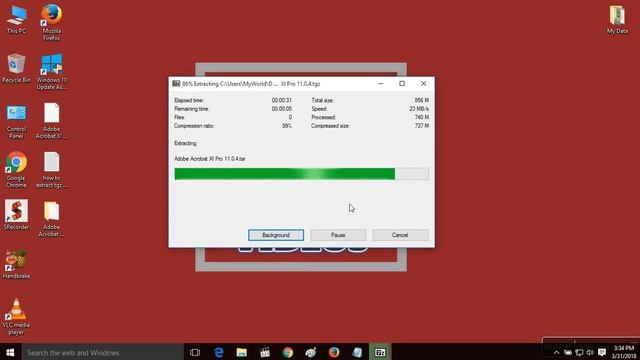Select the 'how to extract tgz' file icon
640x360 pixels.
[51, 170]
